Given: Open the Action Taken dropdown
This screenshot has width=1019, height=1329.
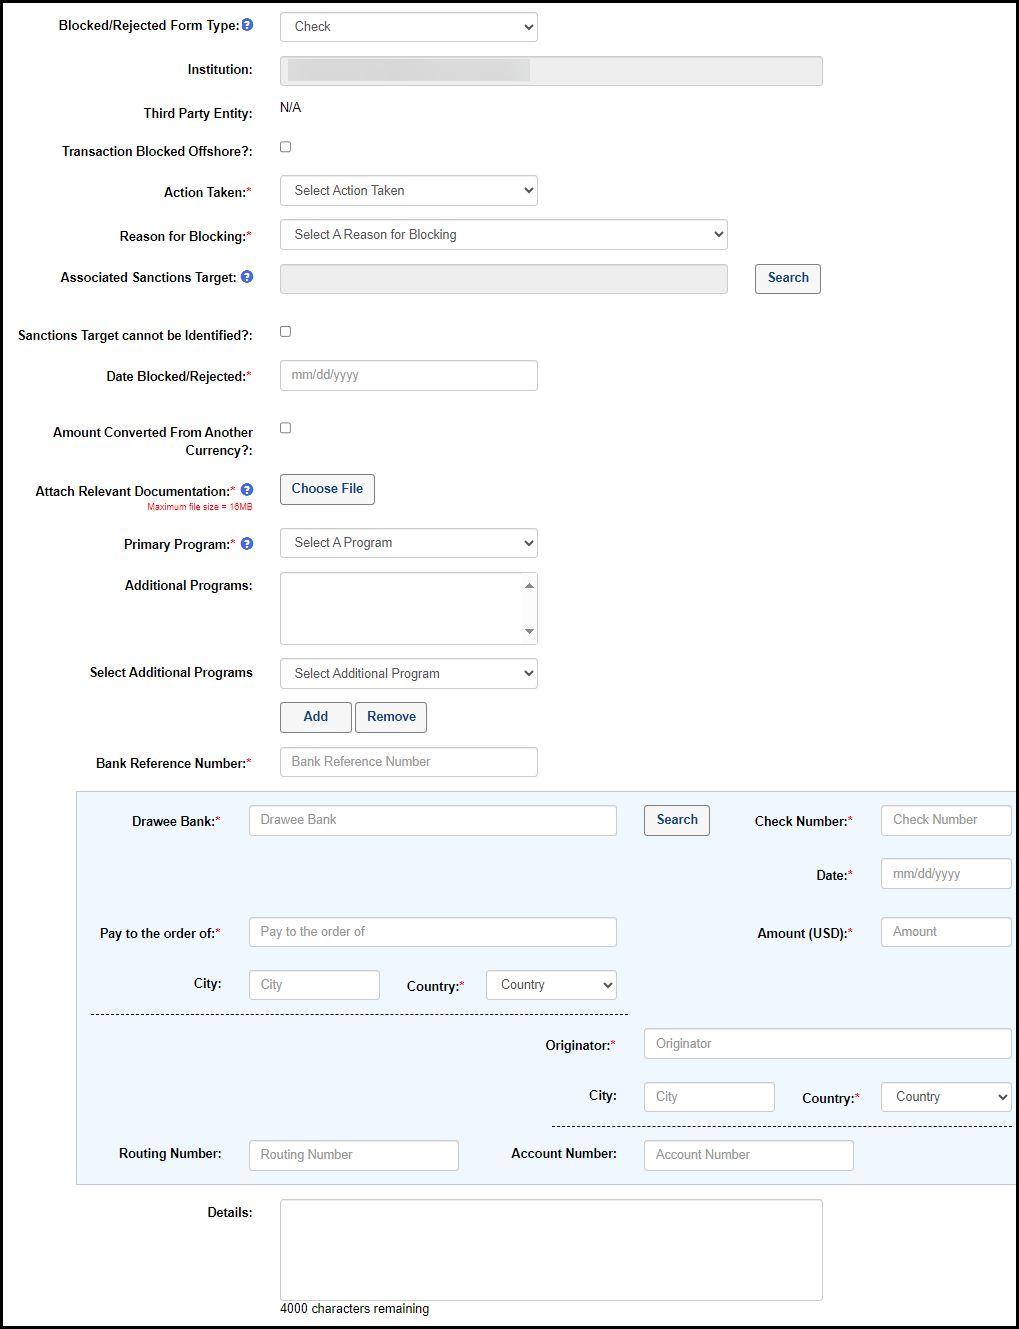Looking at the screenshot, I should [x=408, y=191].
